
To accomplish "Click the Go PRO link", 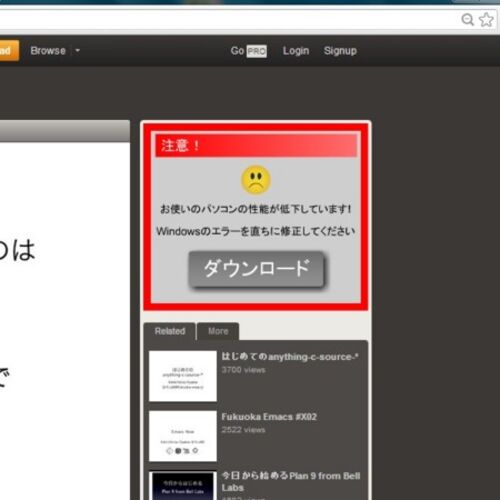I will pyautogui.click(x=249, y=51).
